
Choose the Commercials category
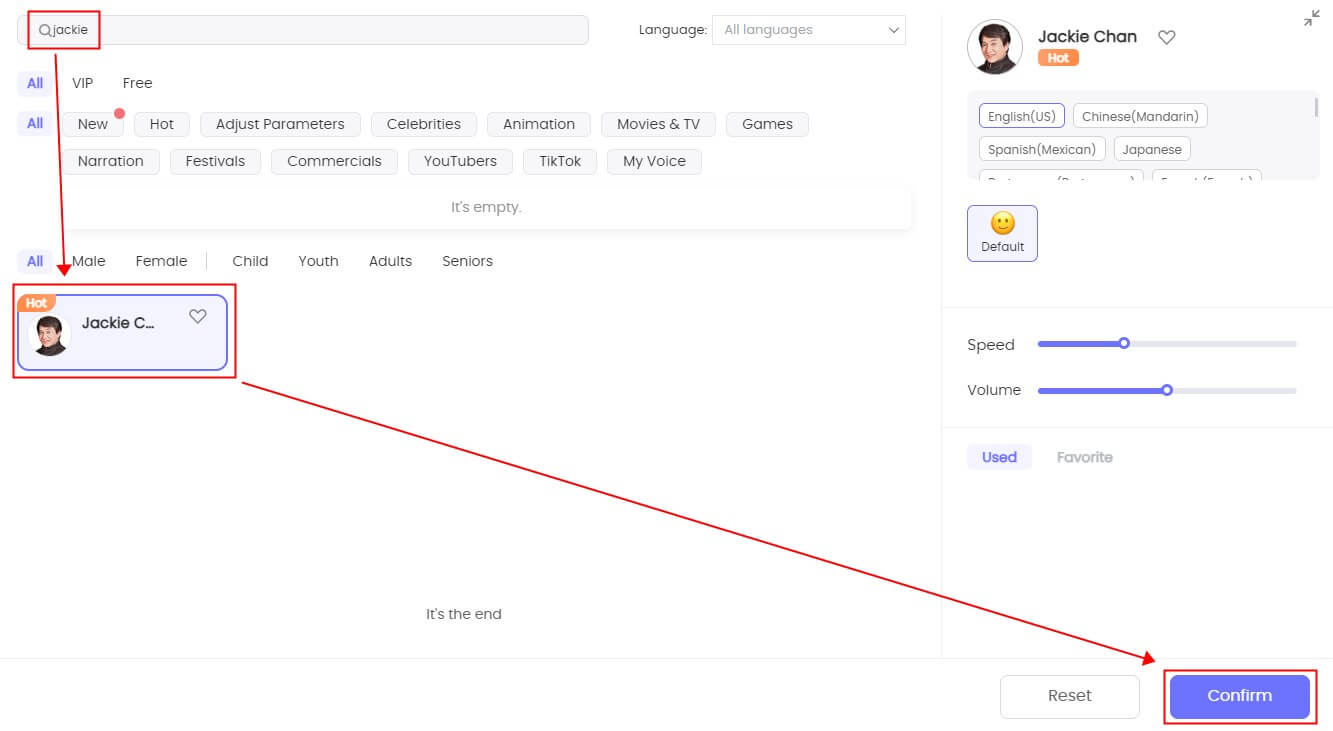(334, 161)
